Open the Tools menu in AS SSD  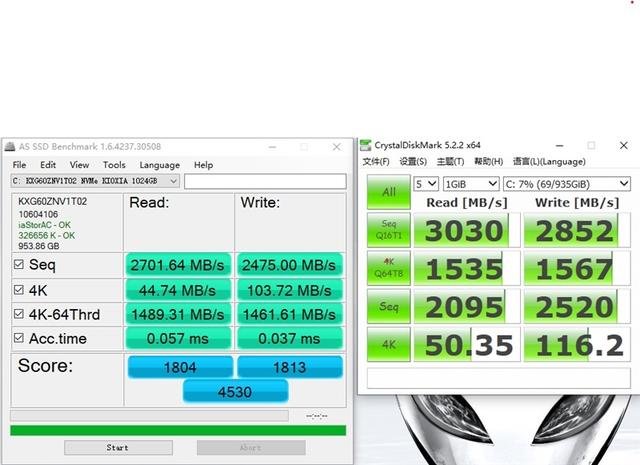114,165
